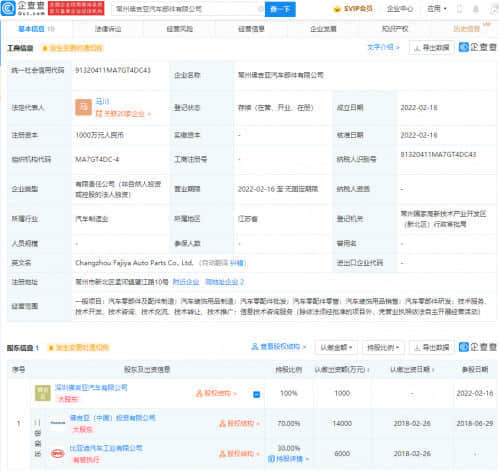This screenshot has width=499, height=471.
Task: Expand 股权结构 for the 100% shareholder
Action: tap(216, 393)
